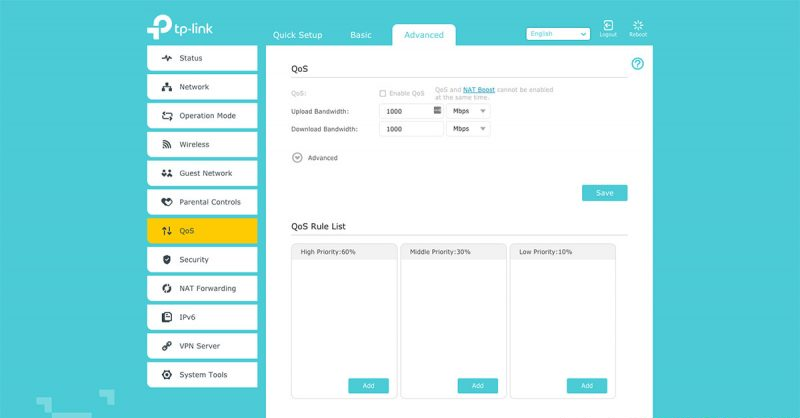Tick the Enable QoS checkbox
The height and width of the screenshot is (418, 800).
pos(383,93)
